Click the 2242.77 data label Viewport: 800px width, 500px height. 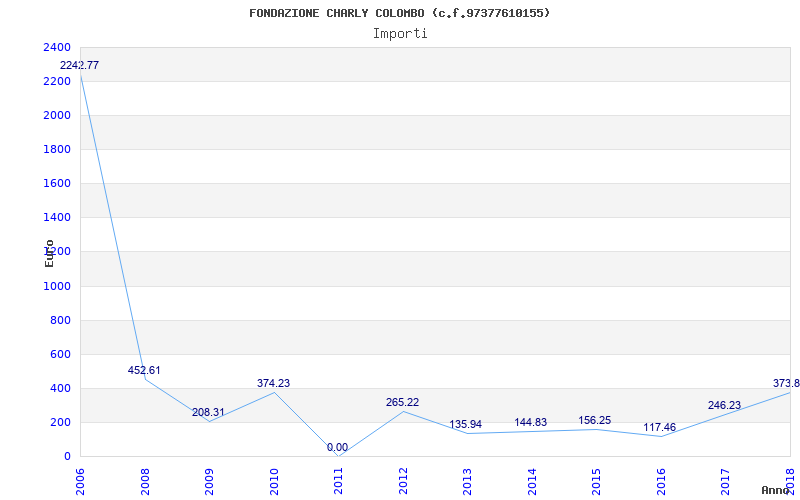80,65
